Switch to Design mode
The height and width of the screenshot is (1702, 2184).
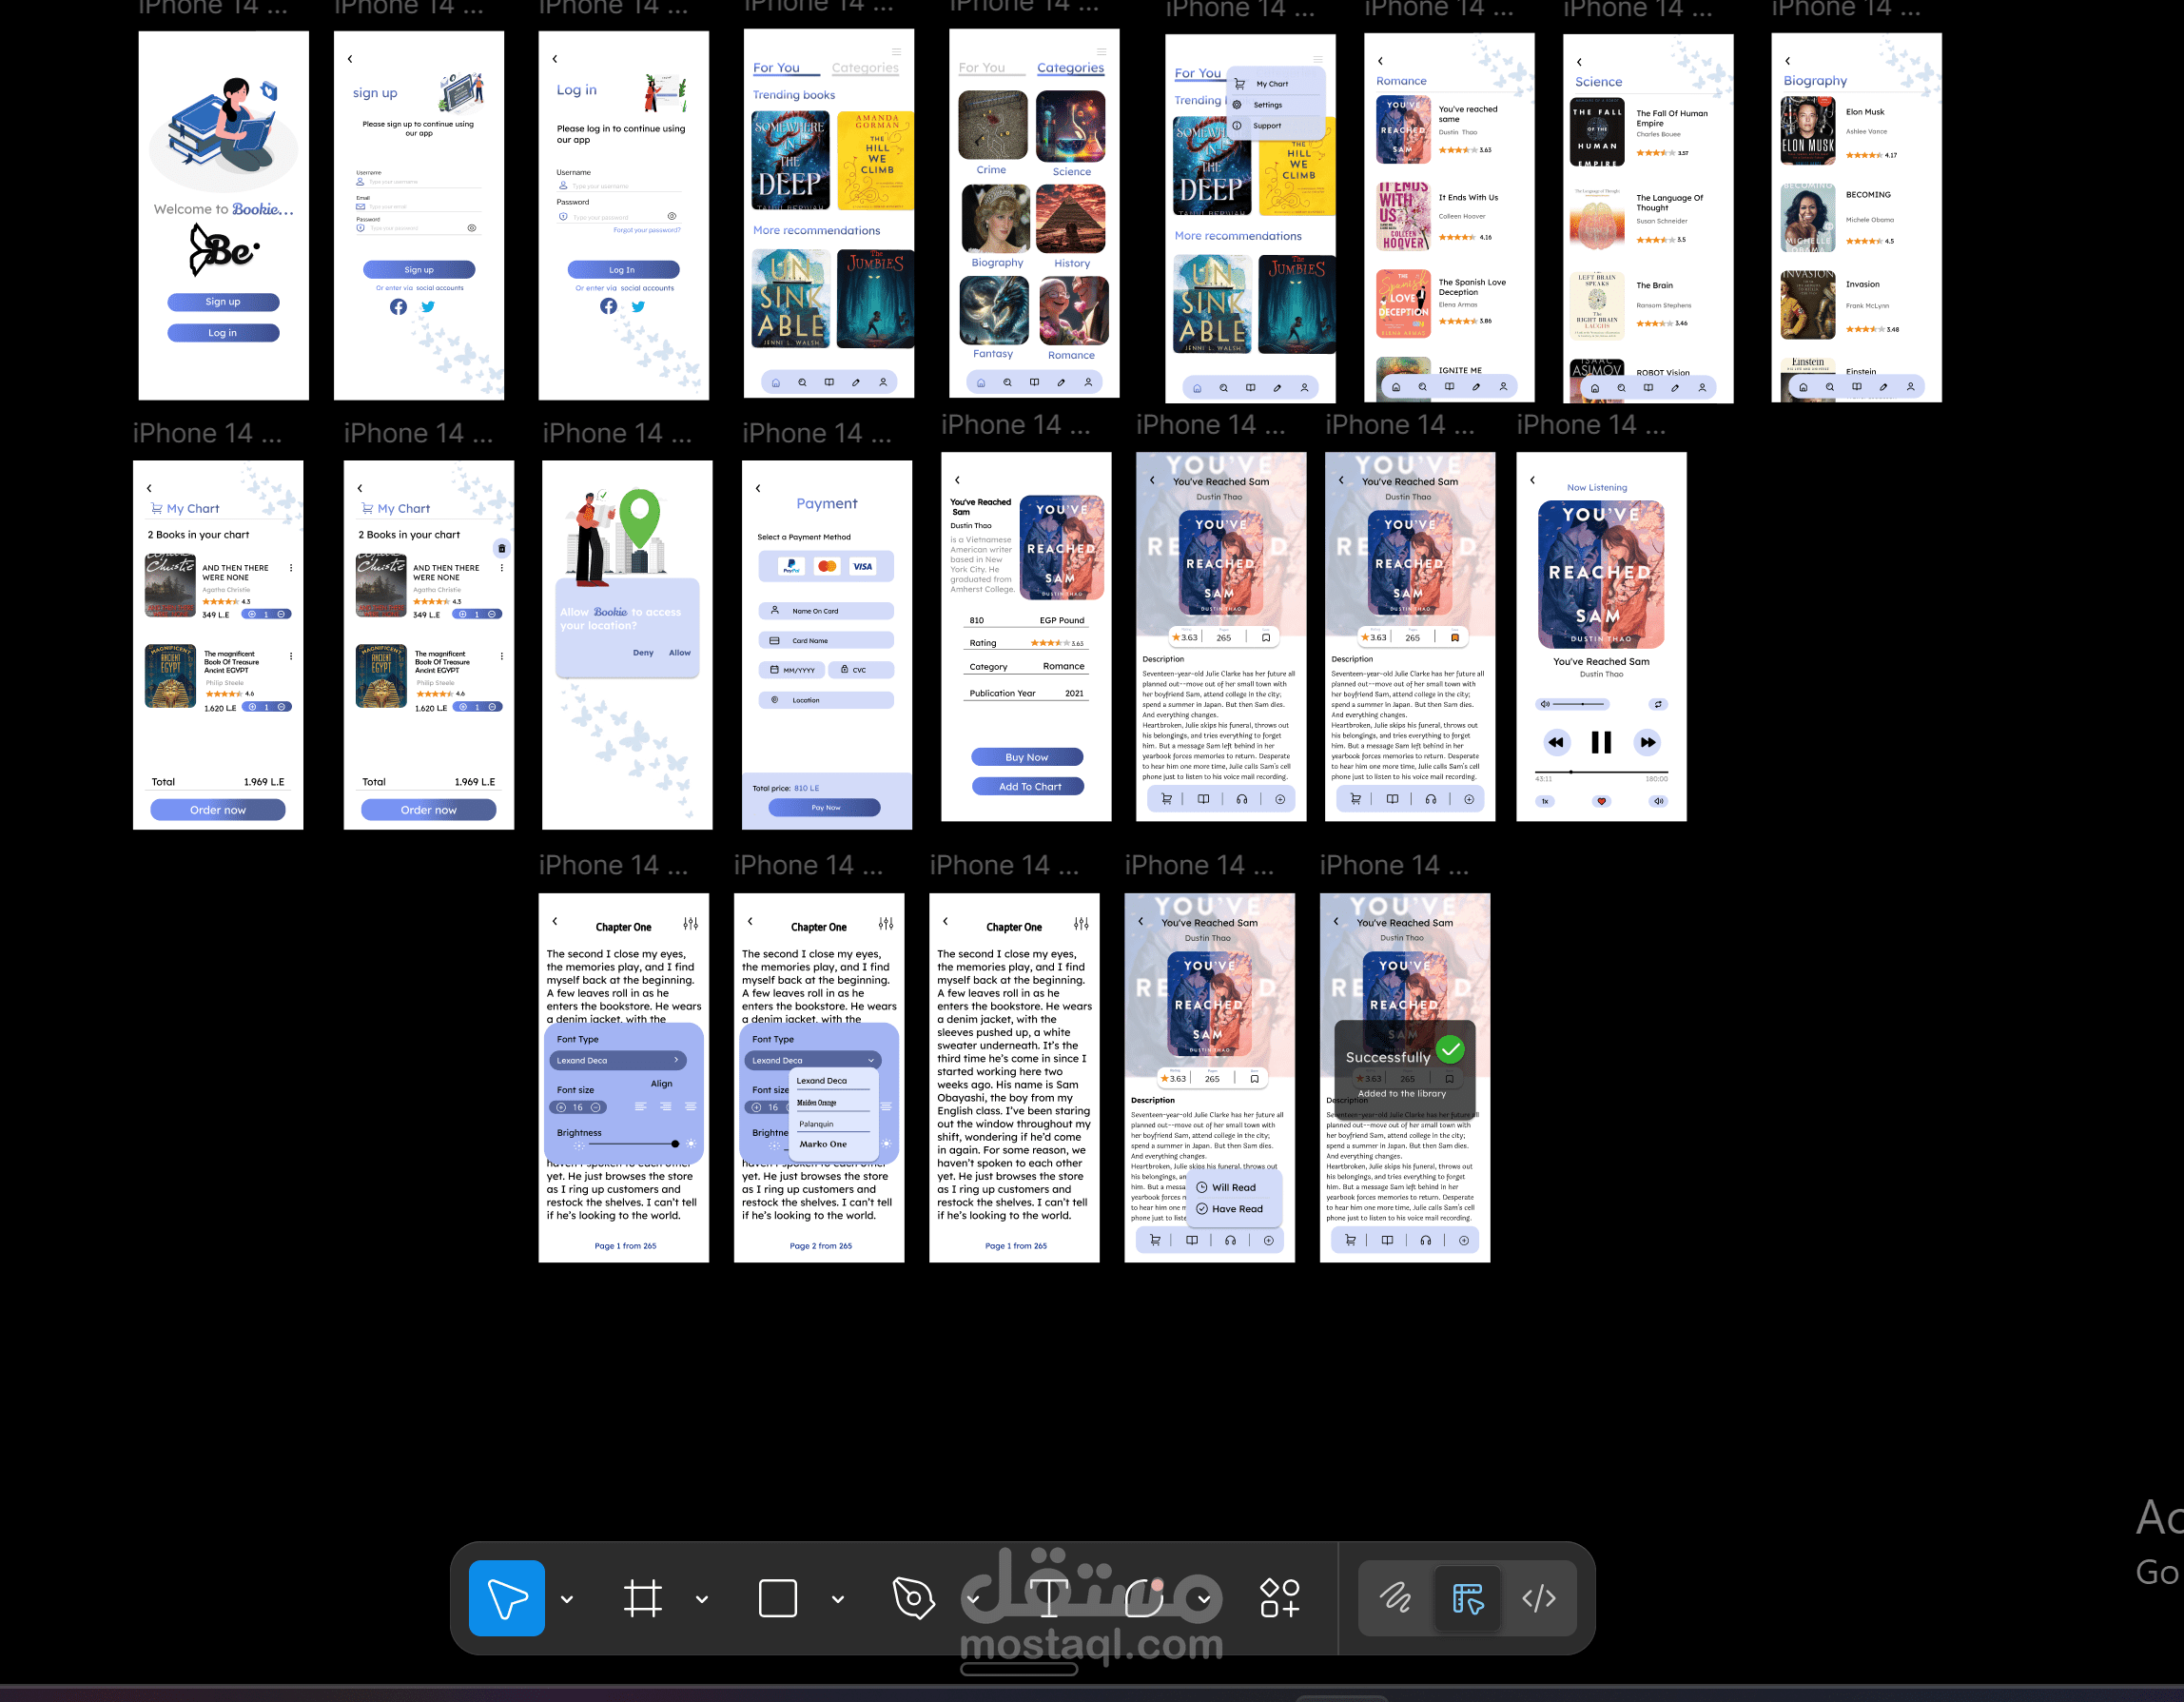coord(1467,1597)
